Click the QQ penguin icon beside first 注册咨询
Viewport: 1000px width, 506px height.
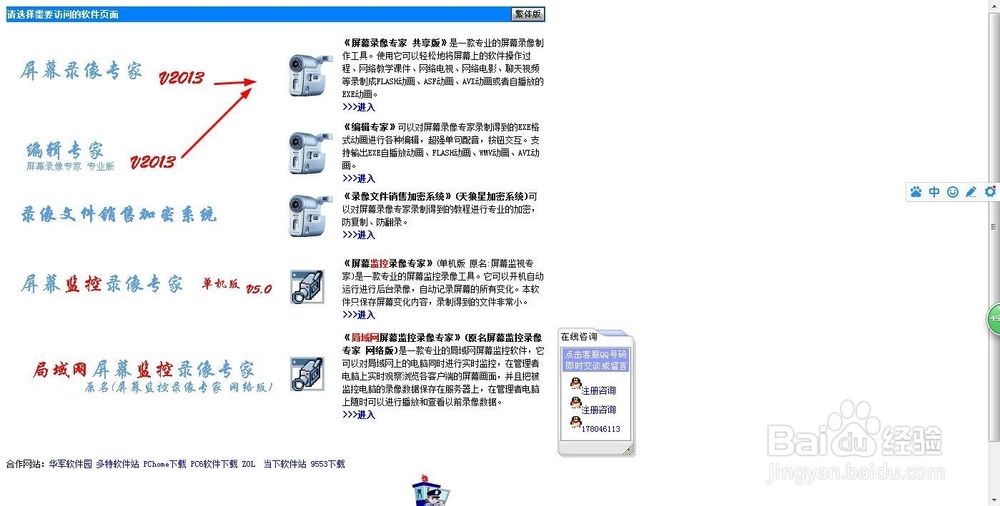click(575, 384)
